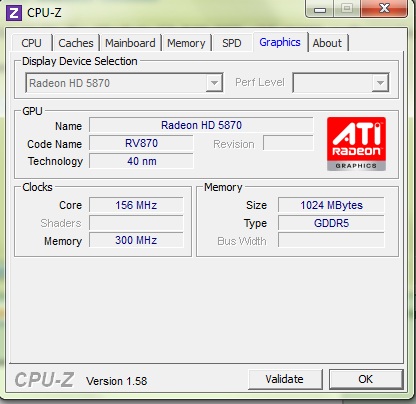The width and height of the screenshot is (416, 404).
Task: Open the Caches tab
Action: pos(76,43)
